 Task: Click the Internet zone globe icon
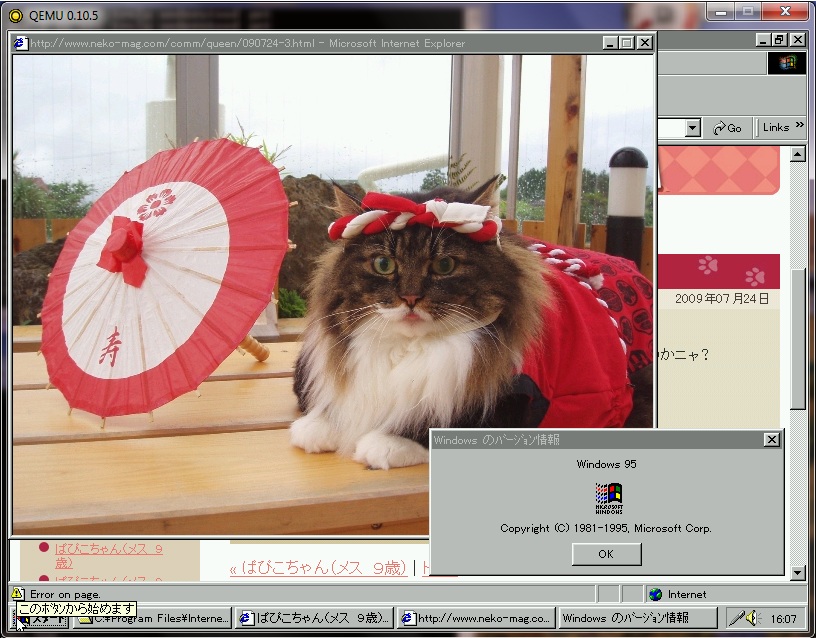[x=655, y=594]
